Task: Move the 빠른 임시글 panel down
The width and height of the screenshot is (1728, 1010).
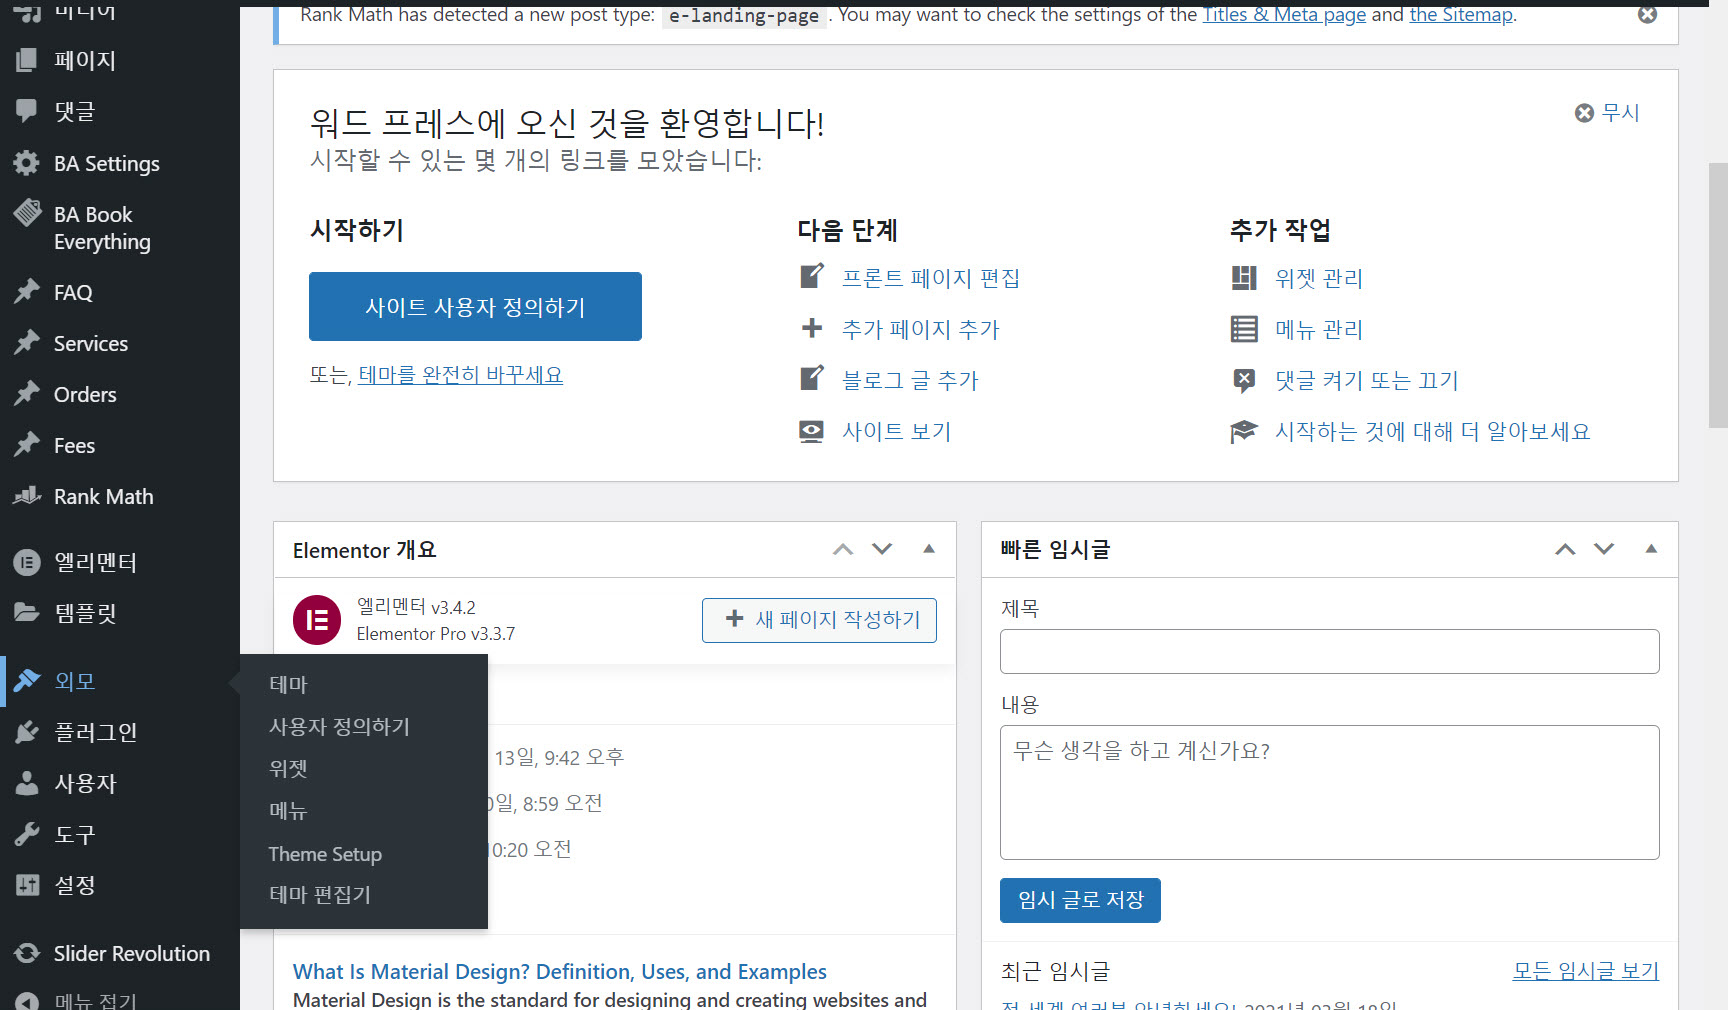Action: click(1604, 549)
